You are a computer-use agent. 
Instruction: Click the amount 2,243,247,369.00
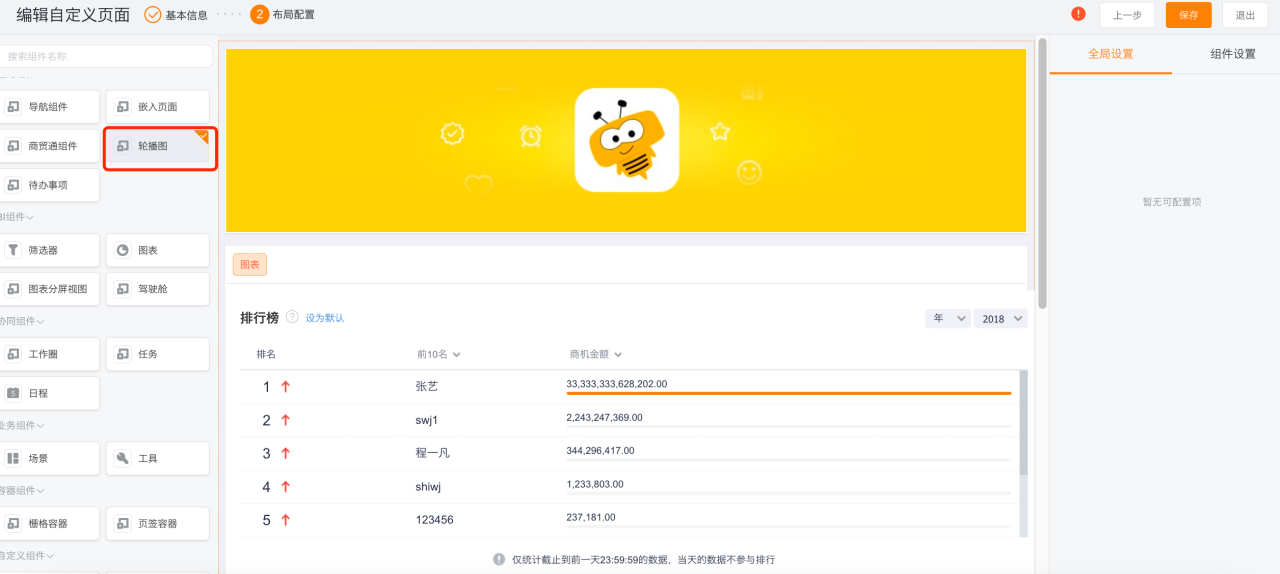point(604,418)
